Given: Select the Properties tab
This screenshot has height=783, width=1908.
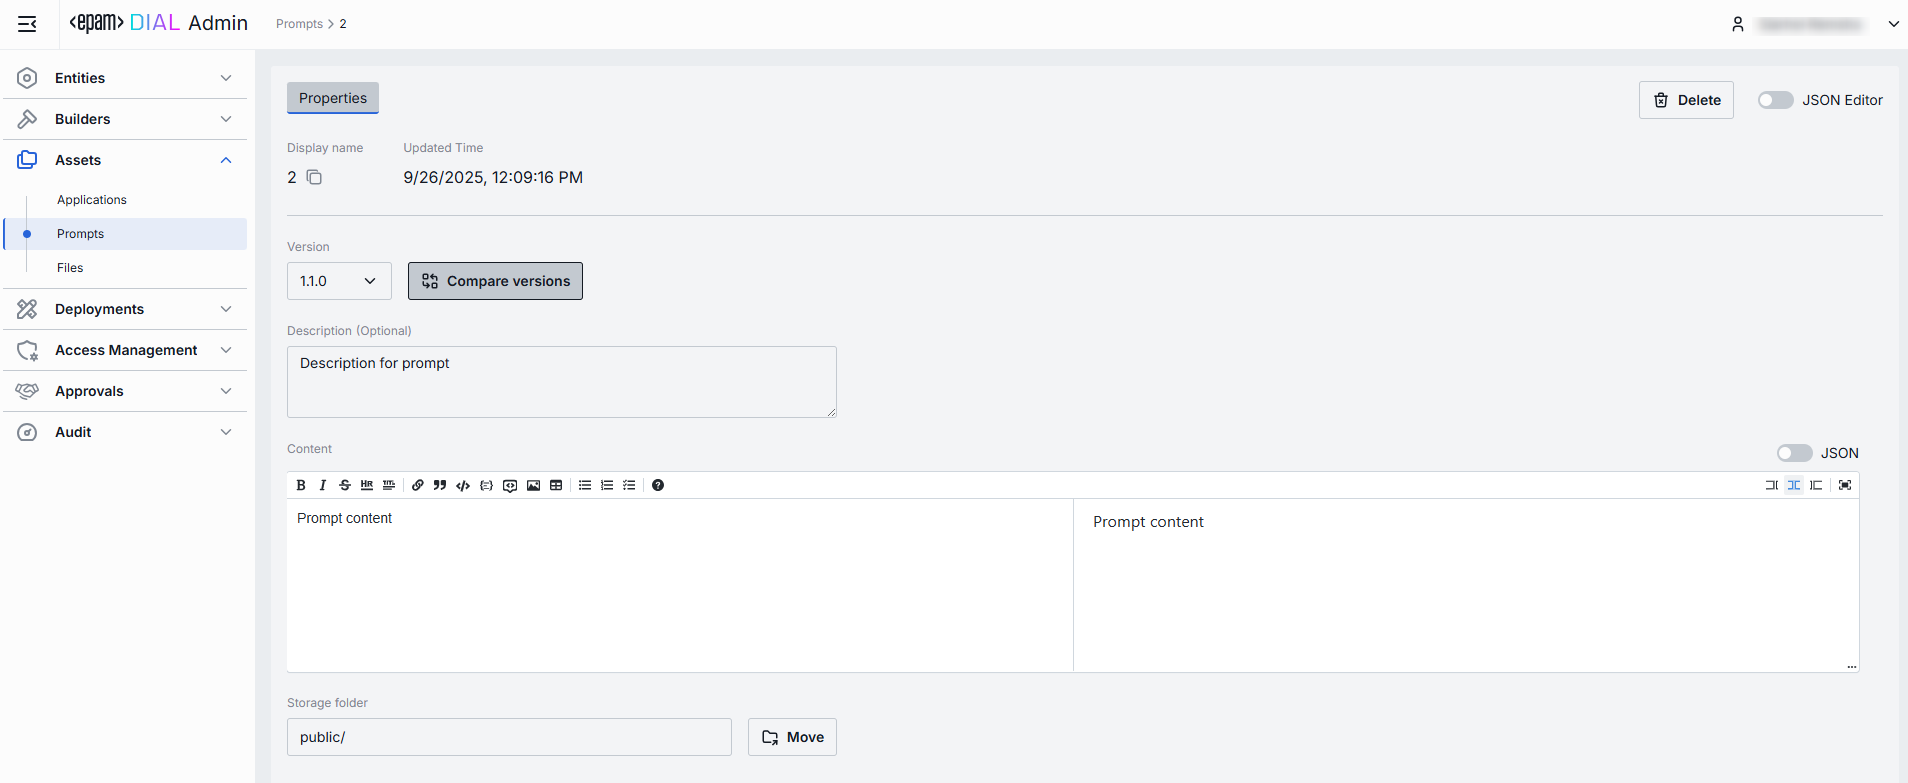Looking at the screenshot, I should coord(333,98).
